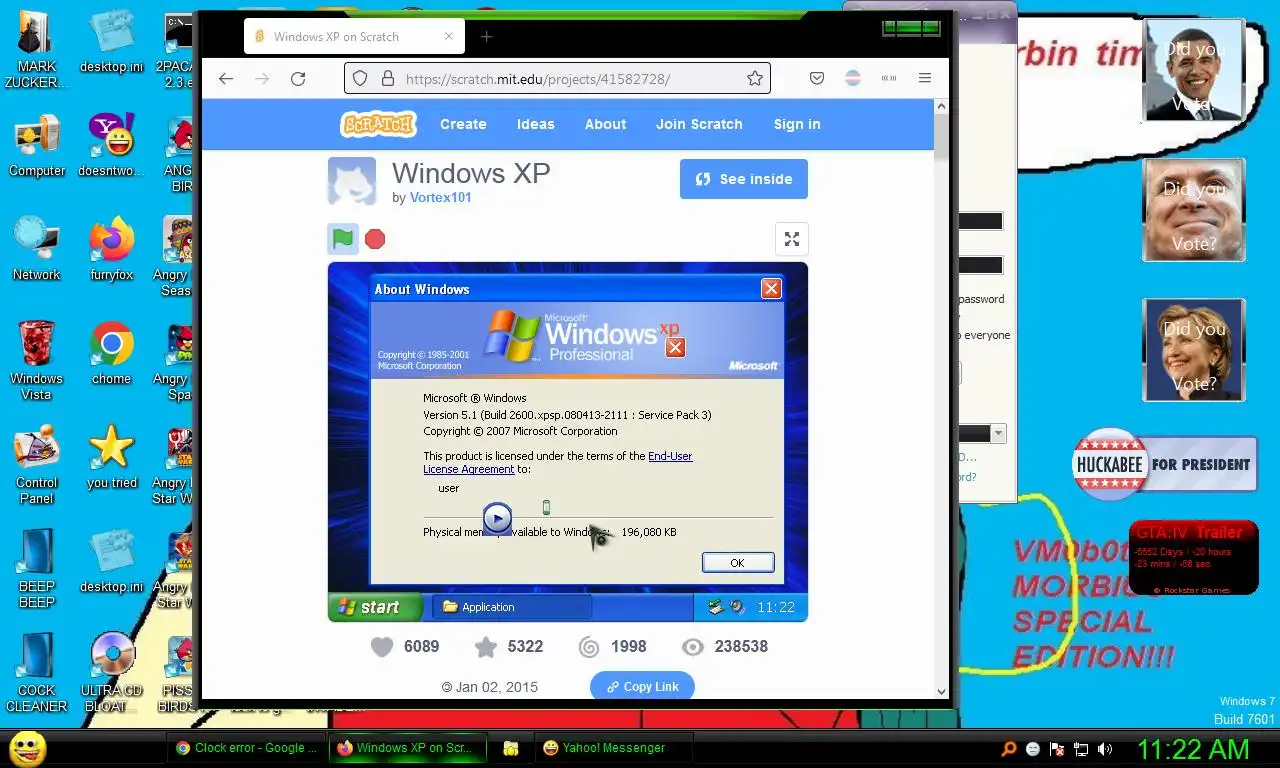This screenshot has width=1280, height=768.
Task: Open the Network desktop icon
Action: (x=37, y=250)
